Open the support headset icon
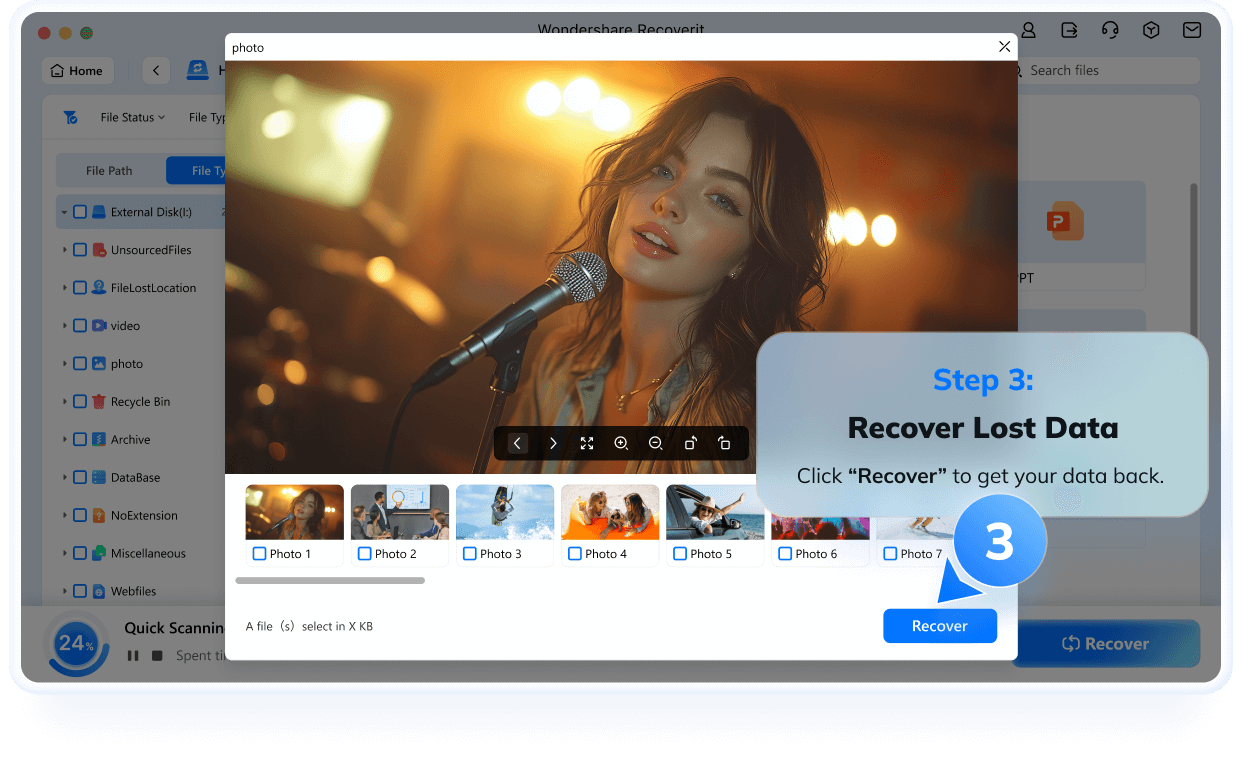This screenshot has width=1242, height=764. pyautogui.click(x=1110, y=31)
